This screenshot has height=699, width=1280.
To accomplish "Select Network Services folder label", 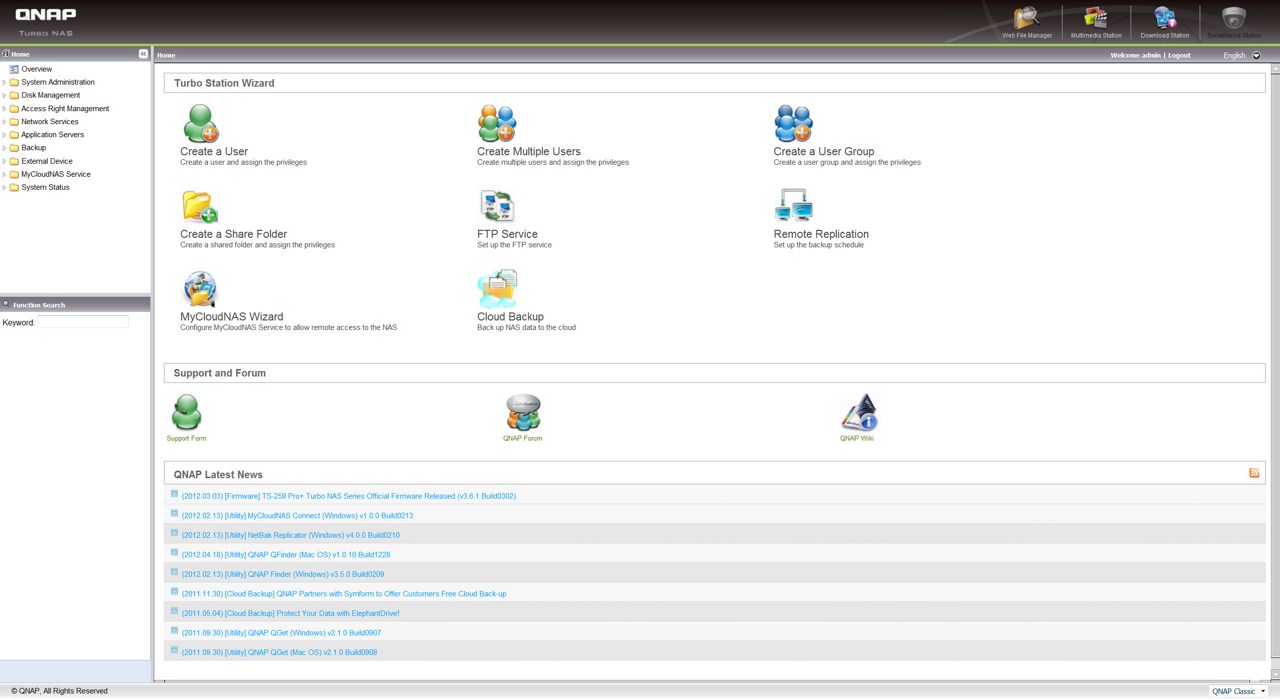I will 50,121.
